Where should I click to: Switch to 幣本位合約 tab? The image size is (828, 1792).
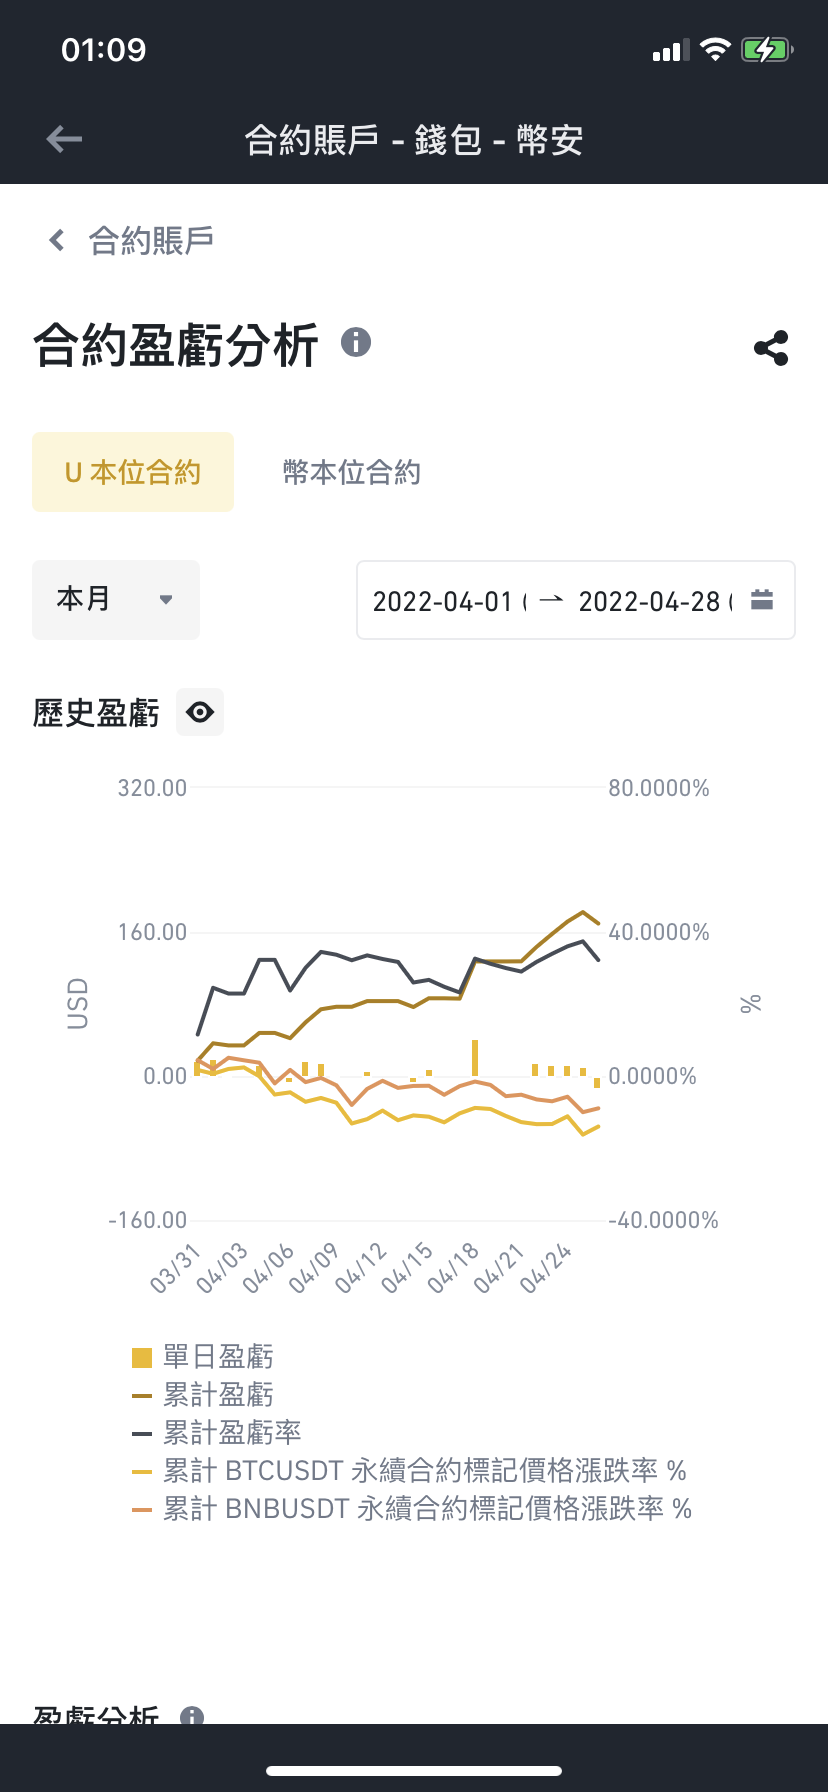pos(352,472)
